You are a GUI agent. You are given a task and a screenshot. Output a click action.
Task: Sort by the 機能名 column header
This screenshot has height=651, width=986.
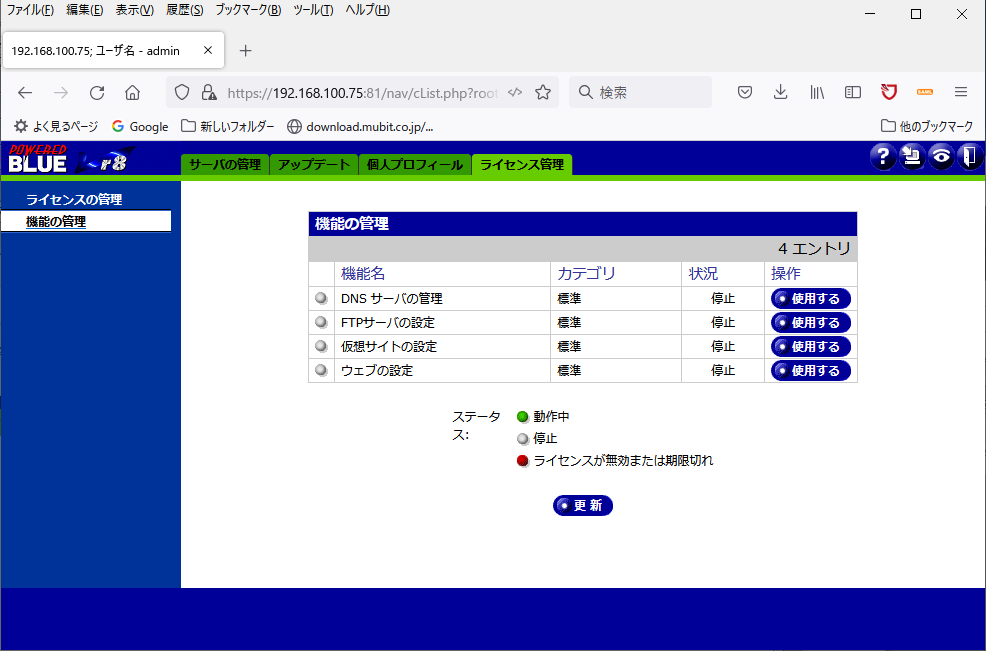[x=363, y=274]
